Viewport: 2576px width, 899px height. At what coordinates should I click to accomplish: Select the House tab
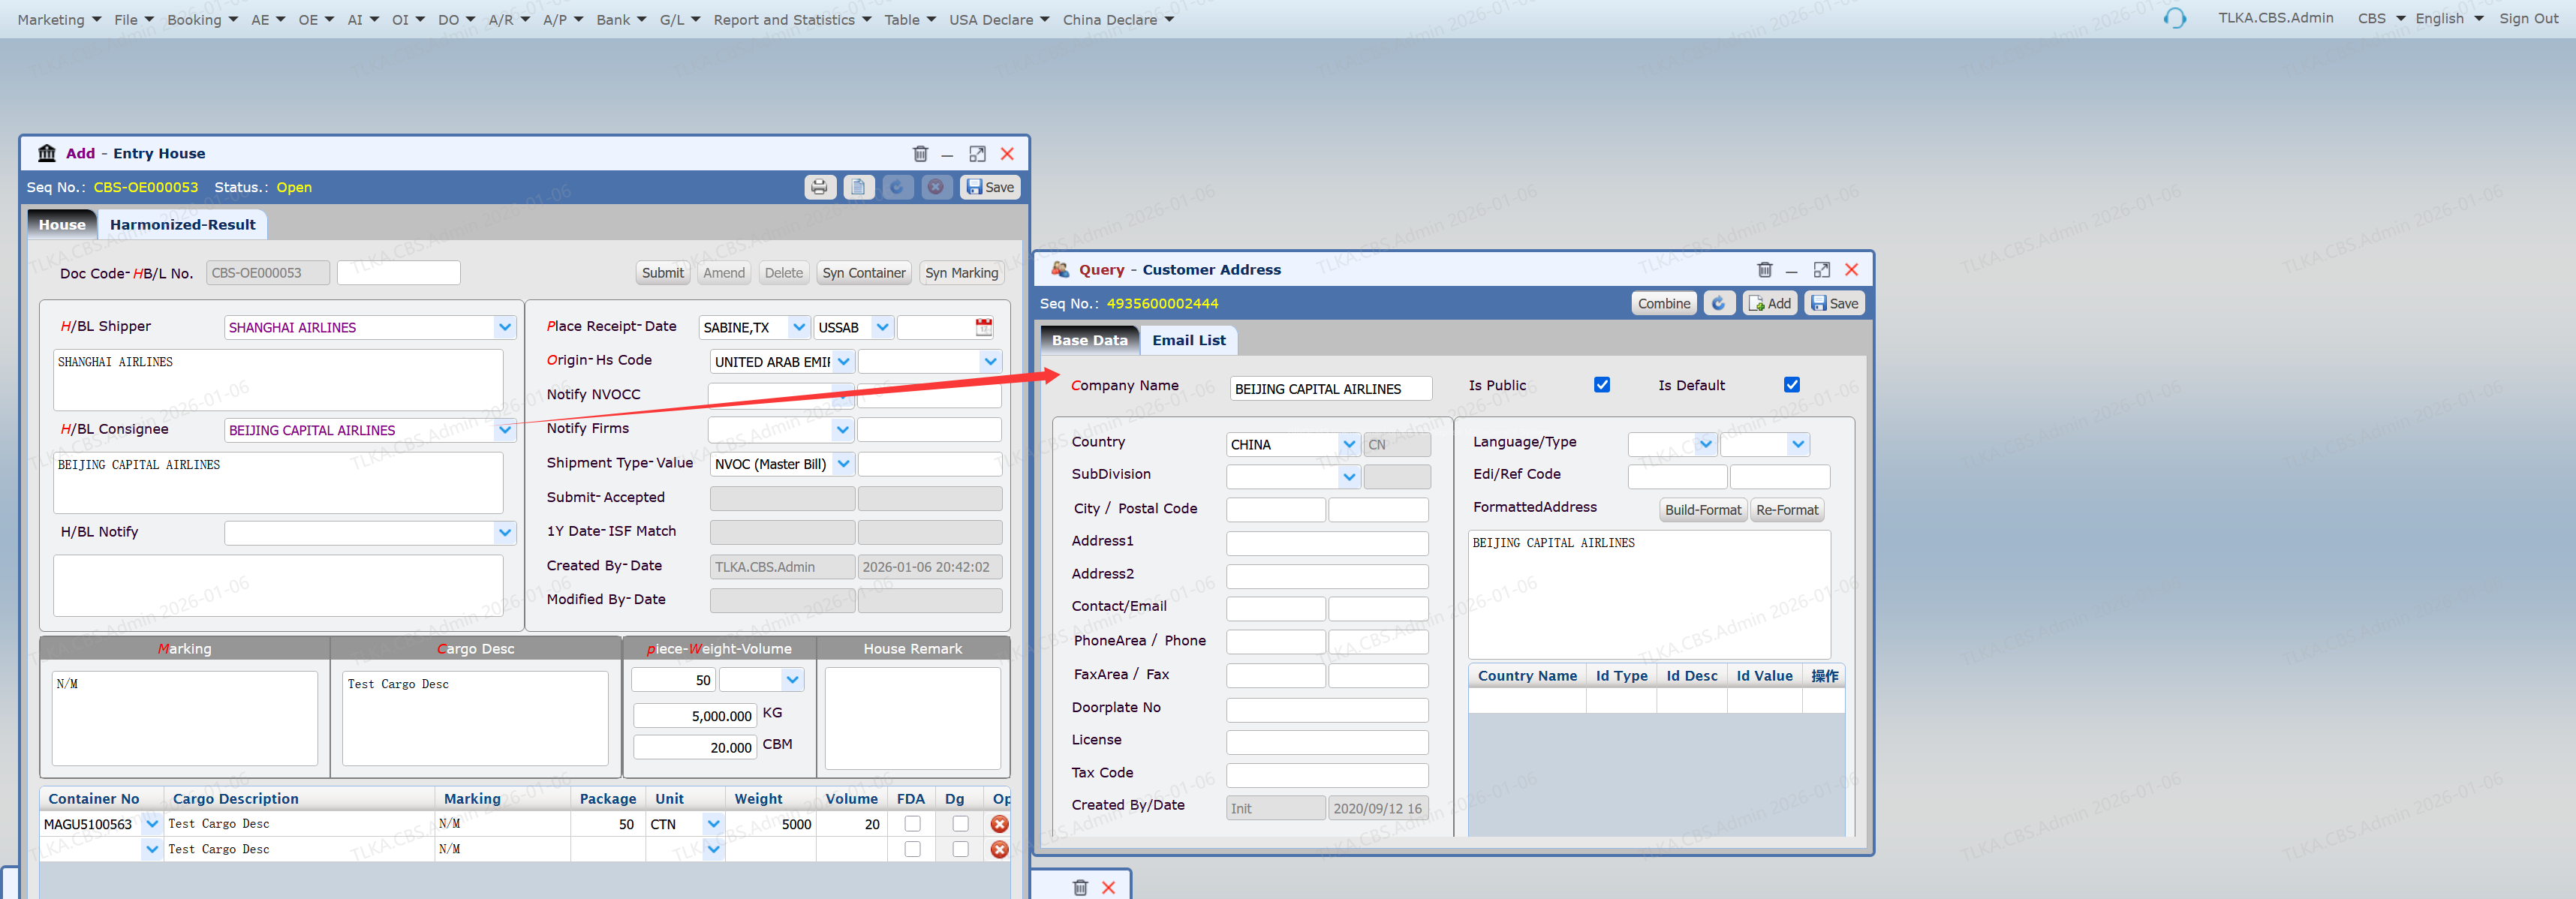[x=62, y=225]
